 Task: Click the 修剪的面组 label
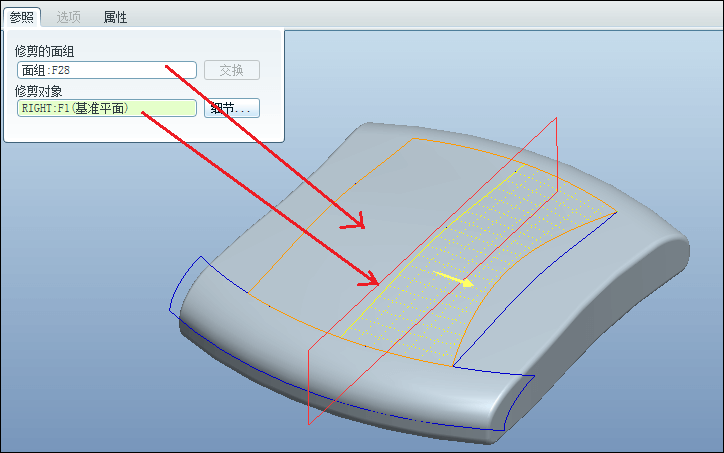(x=44, y=51)
